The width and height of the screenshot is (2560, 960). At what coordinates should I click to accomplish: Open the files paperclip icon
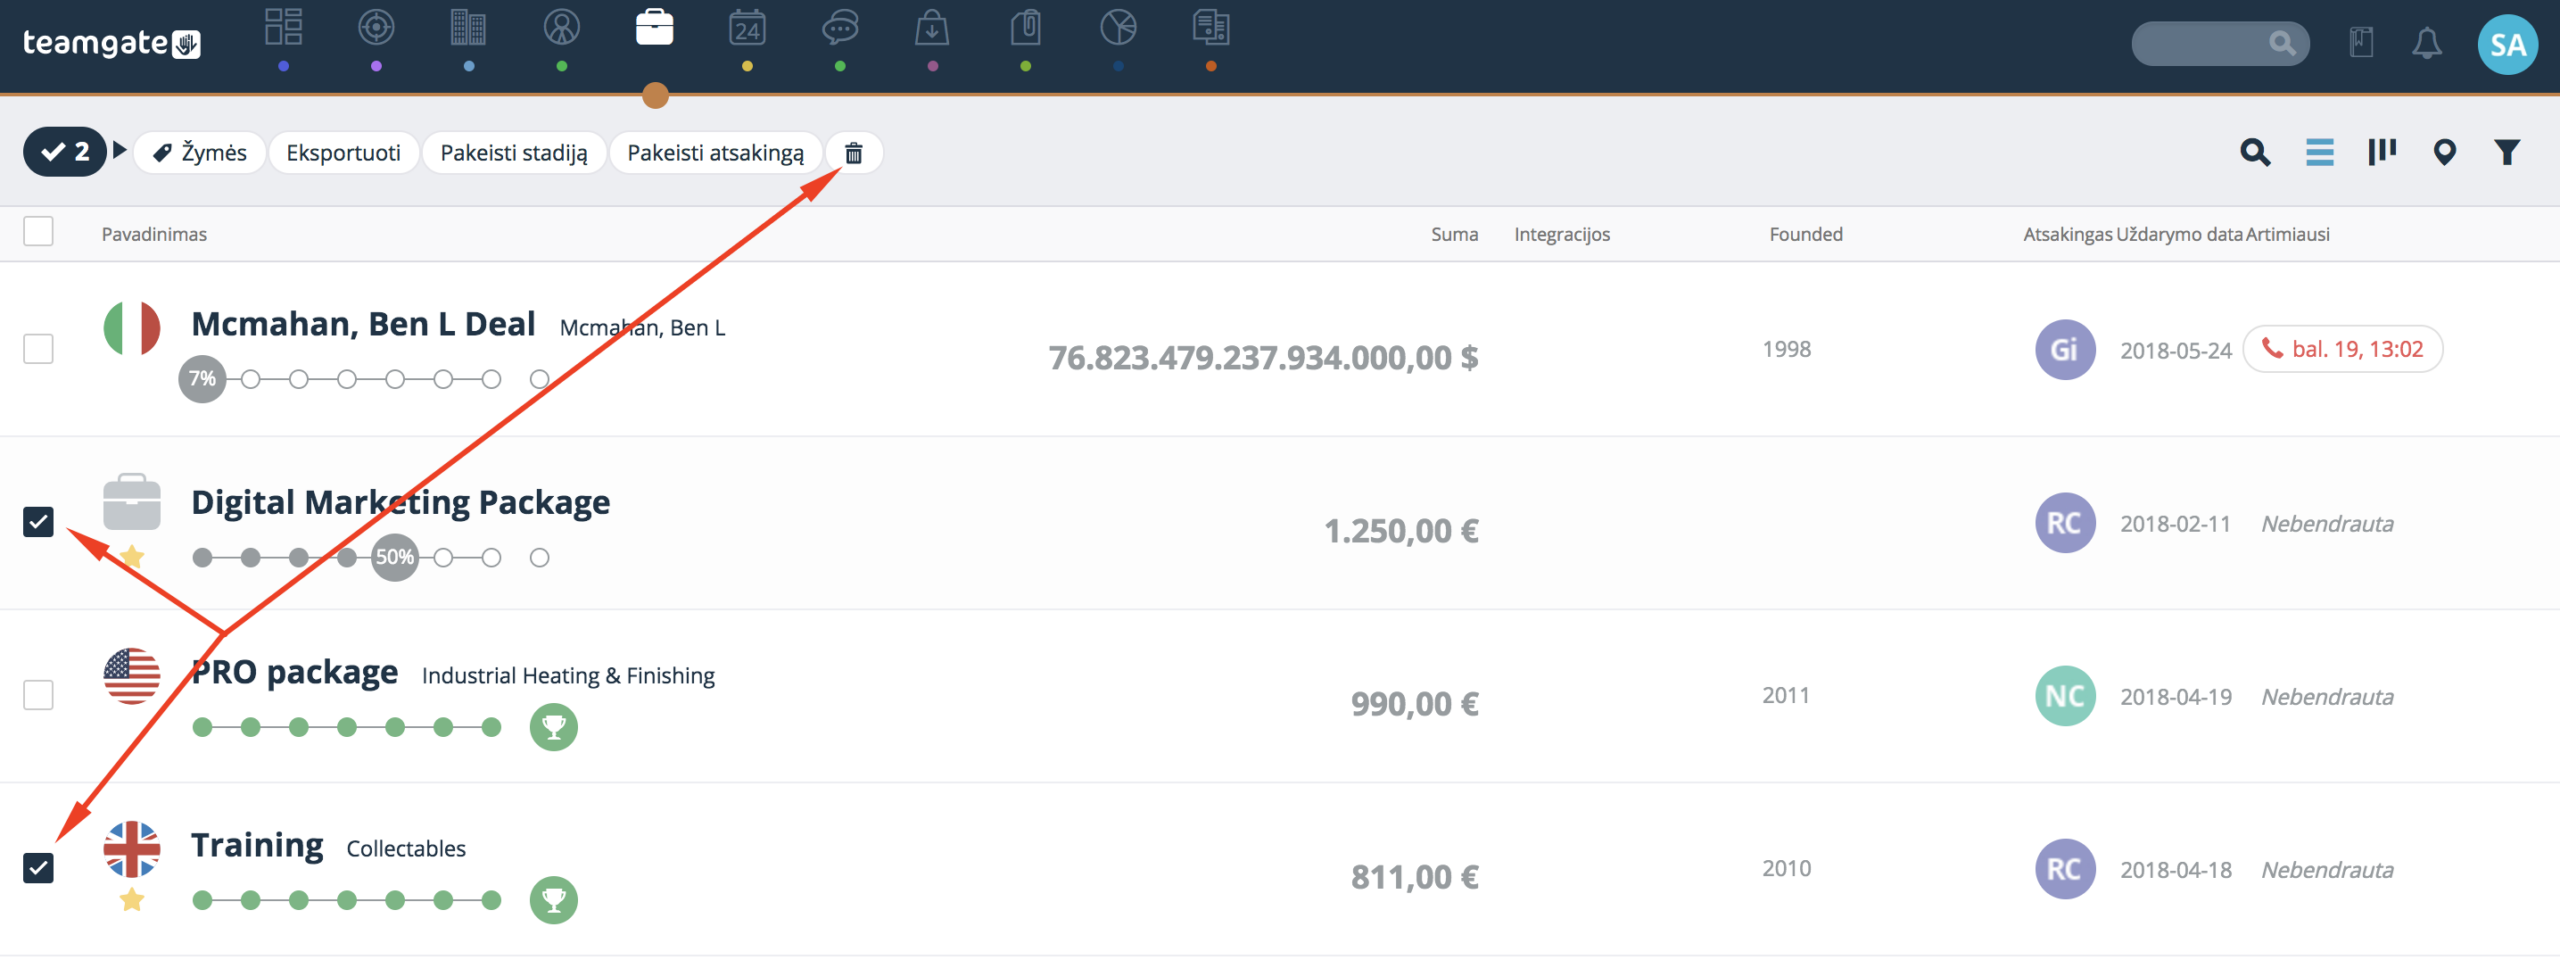tap(1026, 28)
